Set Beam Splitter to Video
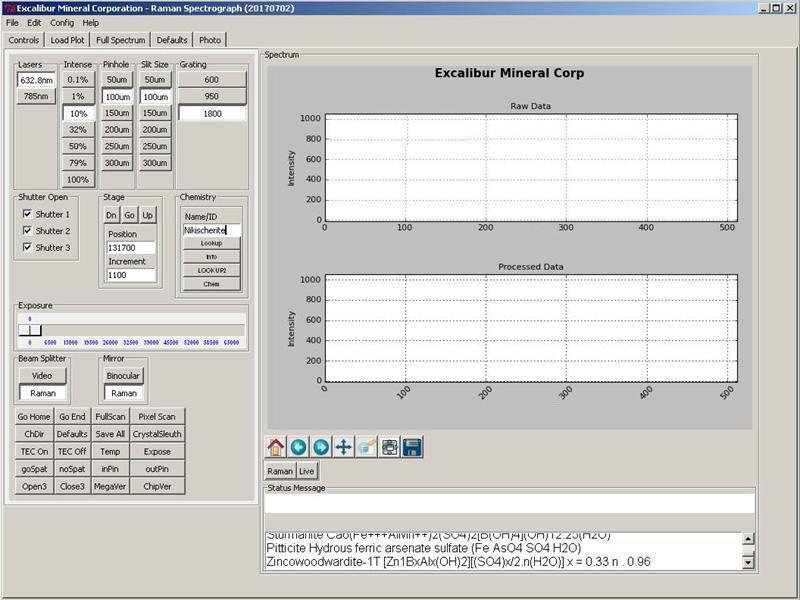800x600 pixels. 42,376
